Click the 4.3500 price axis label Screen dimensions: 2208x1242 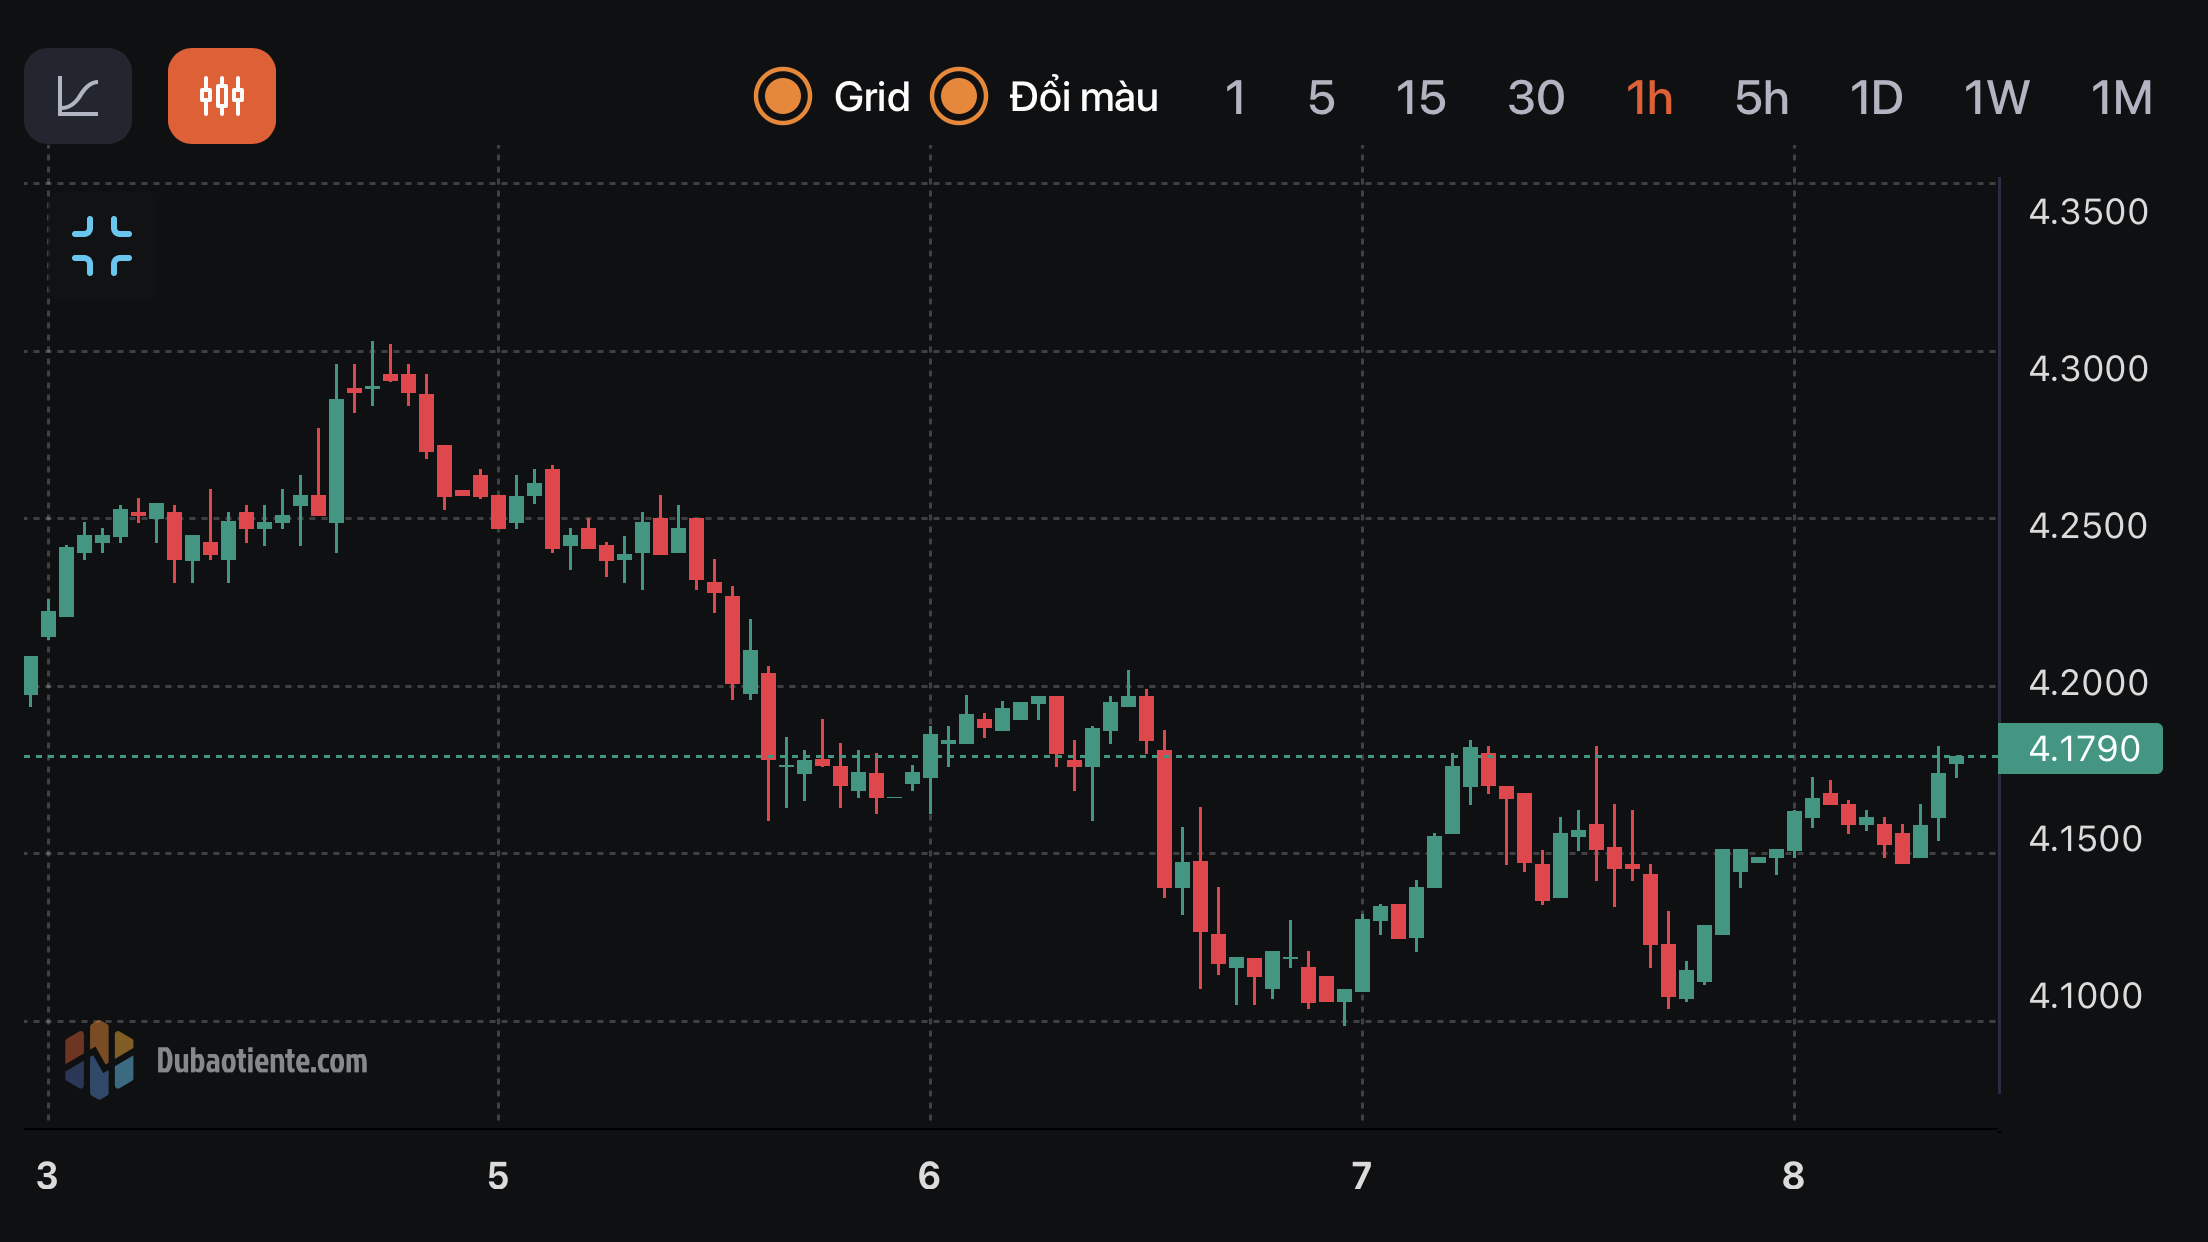2088,212
